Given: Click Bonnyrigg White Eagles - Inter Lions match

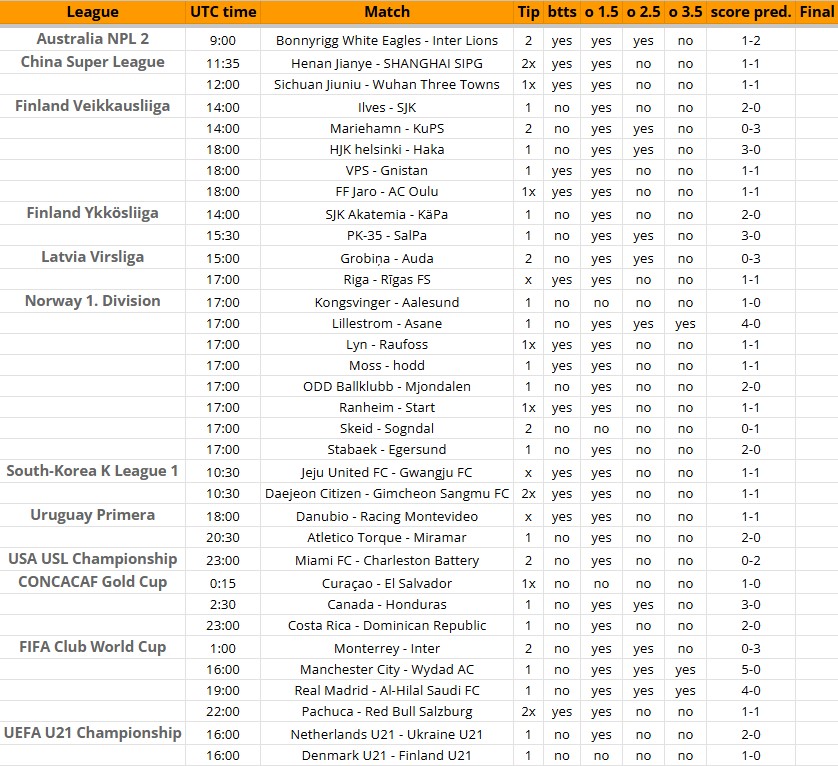Looking at the screenshot, I should click(387, 41).
